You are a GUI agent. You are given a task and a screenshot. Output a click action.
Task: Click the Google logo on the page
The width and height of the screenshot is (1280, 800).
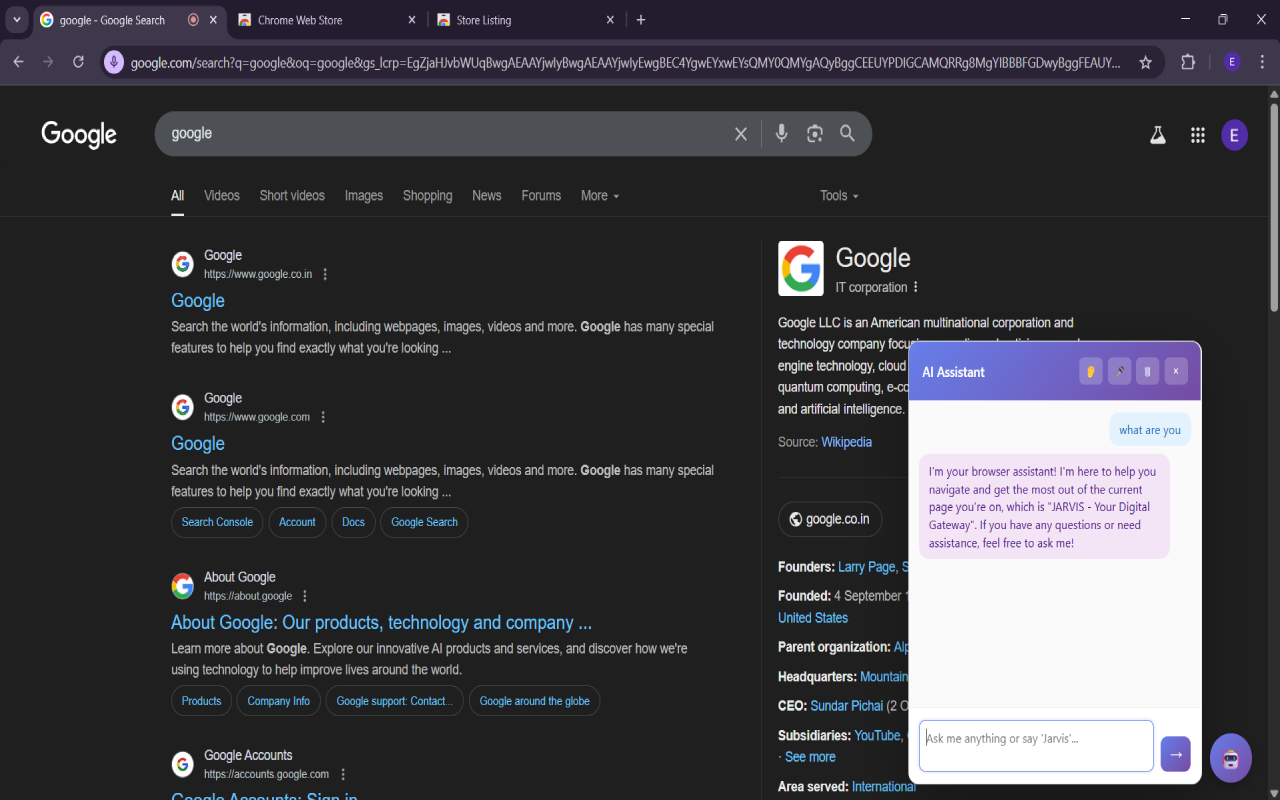click(x=79, y=135)
